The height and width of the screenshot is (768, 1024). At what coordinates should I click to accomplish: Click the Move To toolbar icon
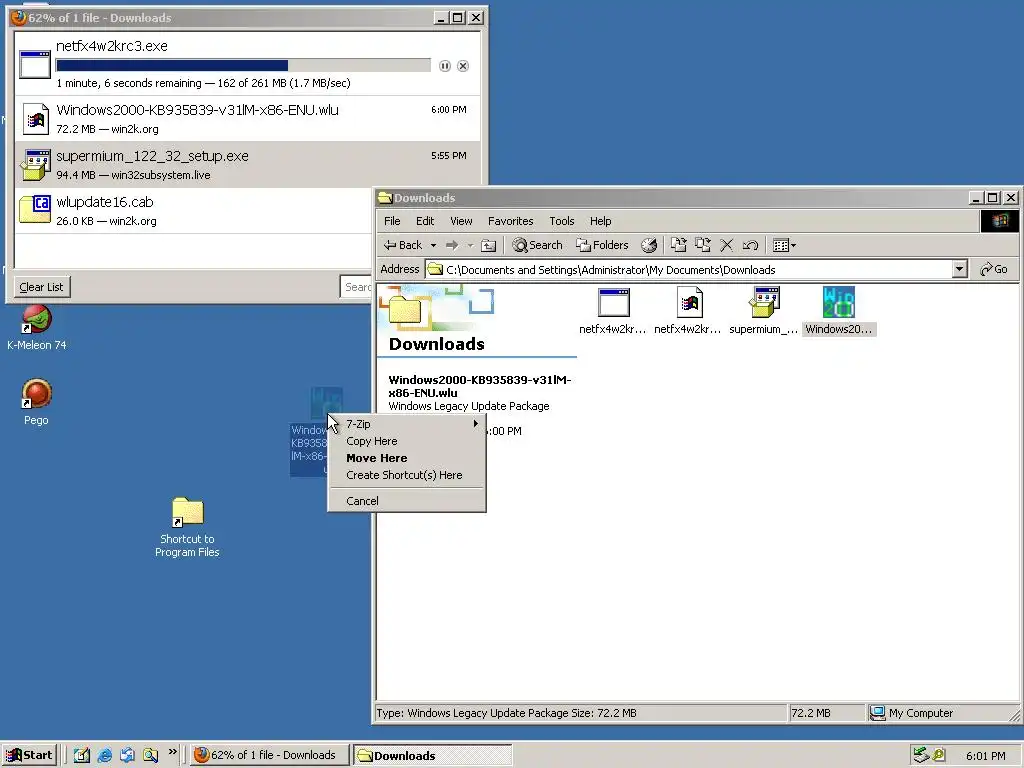pyautogui.click(x=679, y=245)
